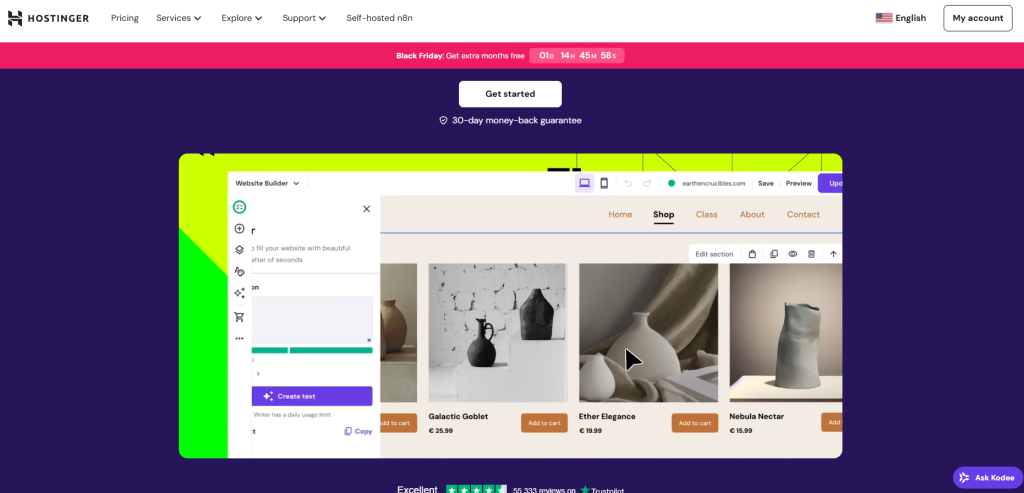Click the Copy link in the panel

[359, 432]
